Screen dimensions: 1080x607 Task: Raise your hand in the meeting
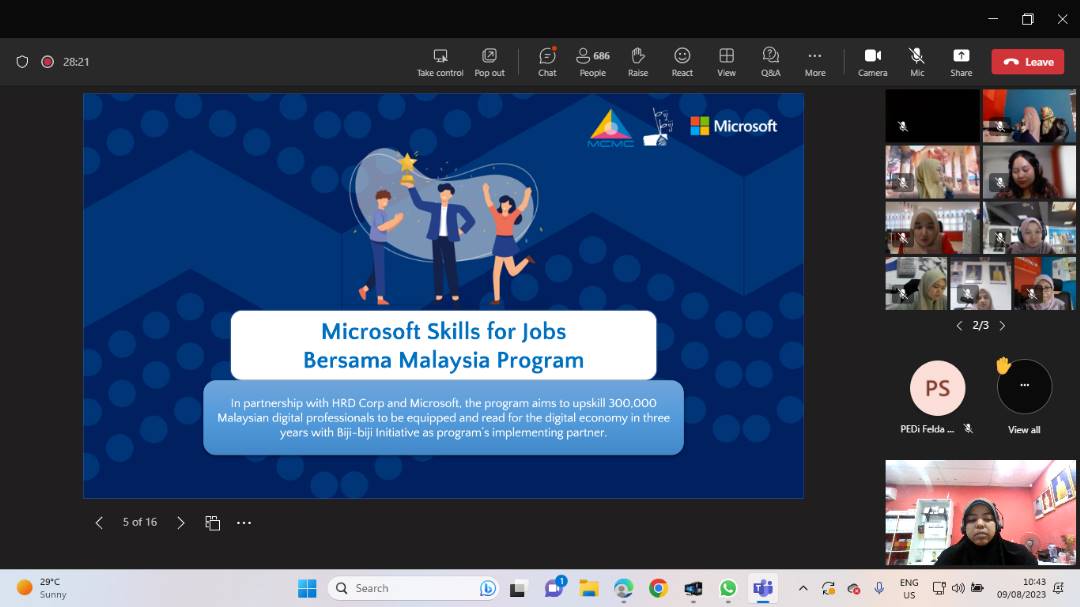tap(638, 62)
